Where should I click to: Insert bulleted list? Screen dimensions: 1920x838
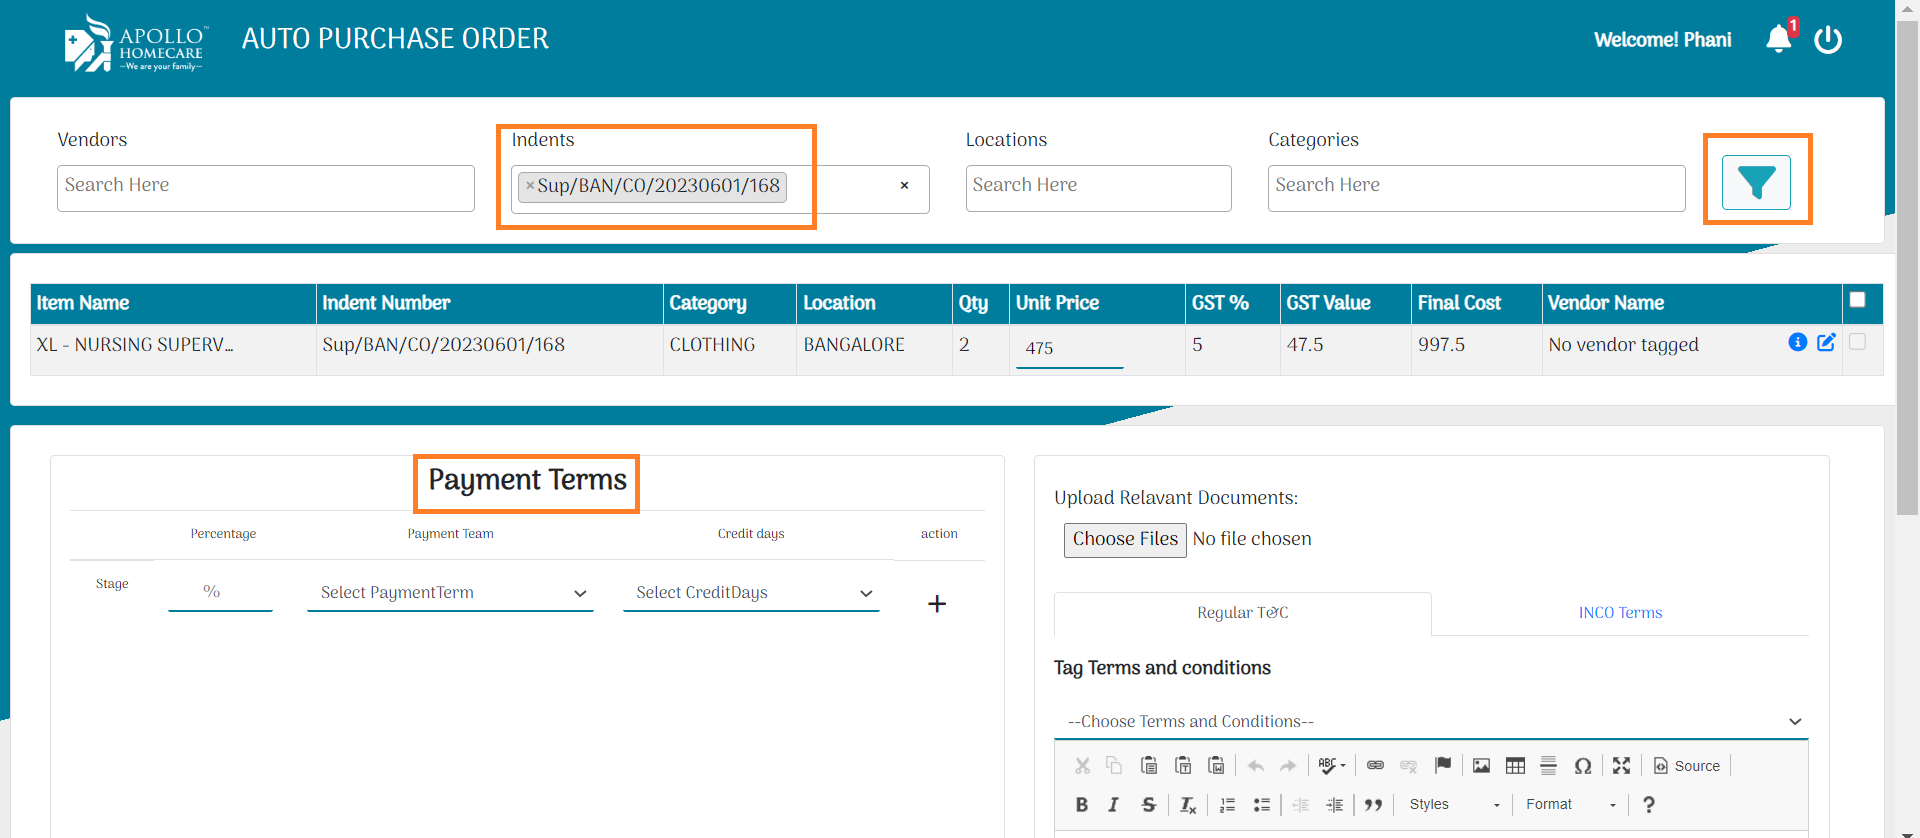[x=1261, y=805]
